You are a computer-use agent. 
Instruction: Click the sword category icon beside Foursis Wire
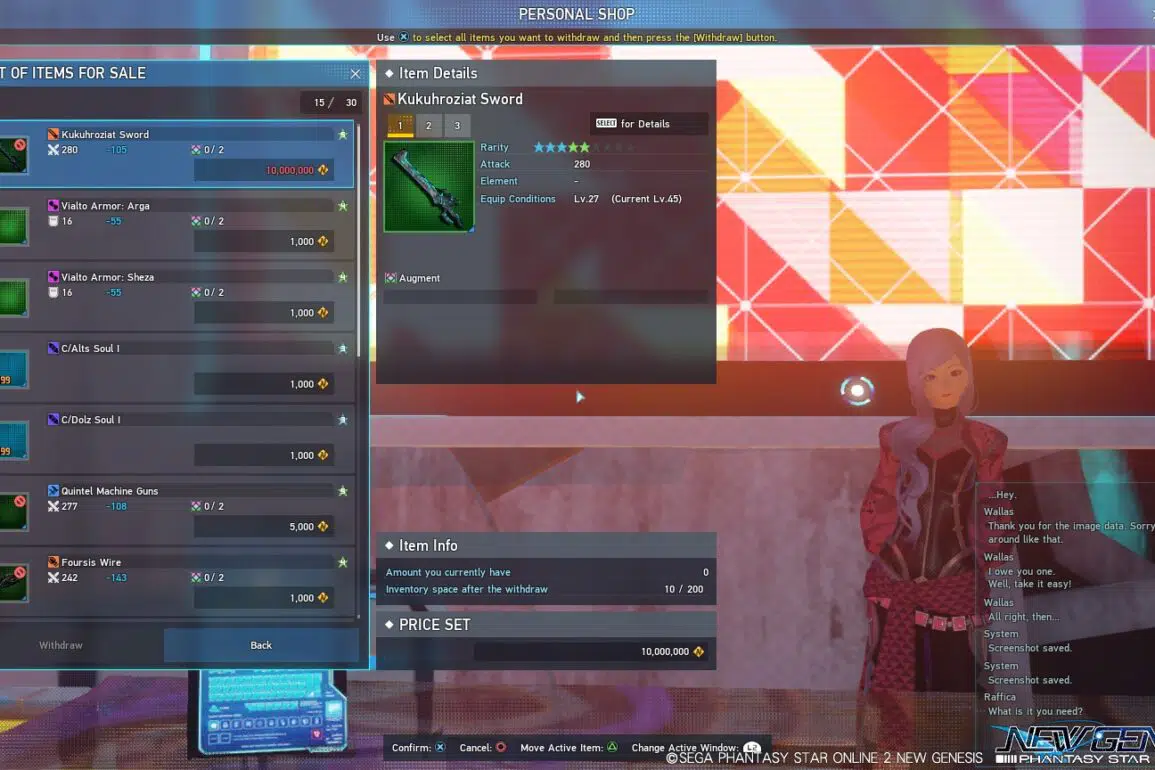pyautogui.click(x=53, y=562)
